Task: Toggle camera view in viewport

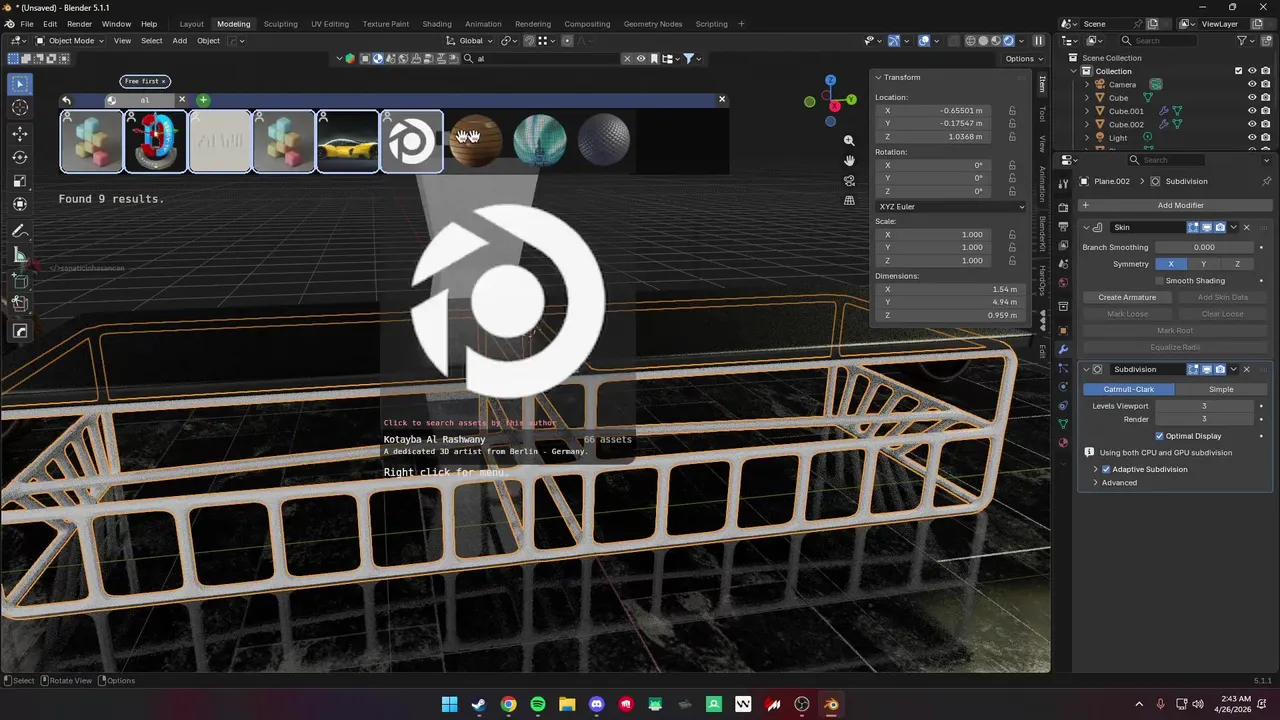Action: pyautogui.click(x=849, y=180)
